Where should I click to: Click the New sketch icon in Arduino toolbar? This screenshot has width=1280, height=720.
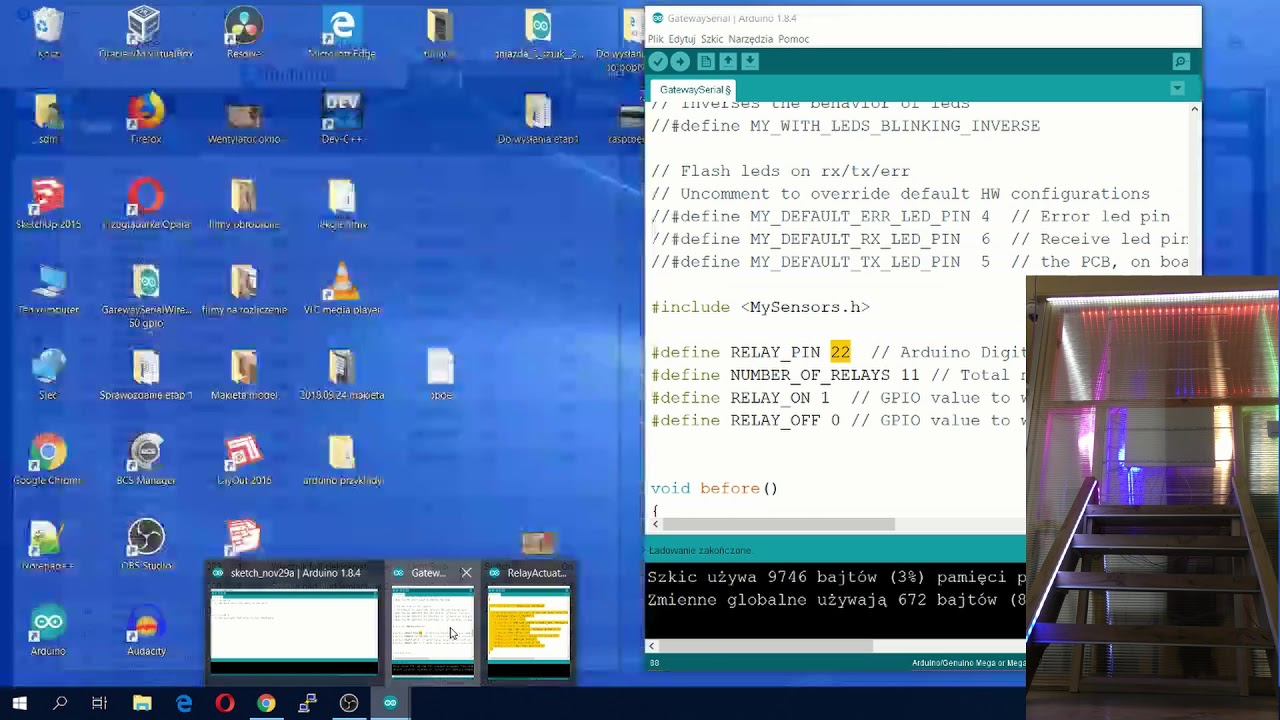point(706,62)
